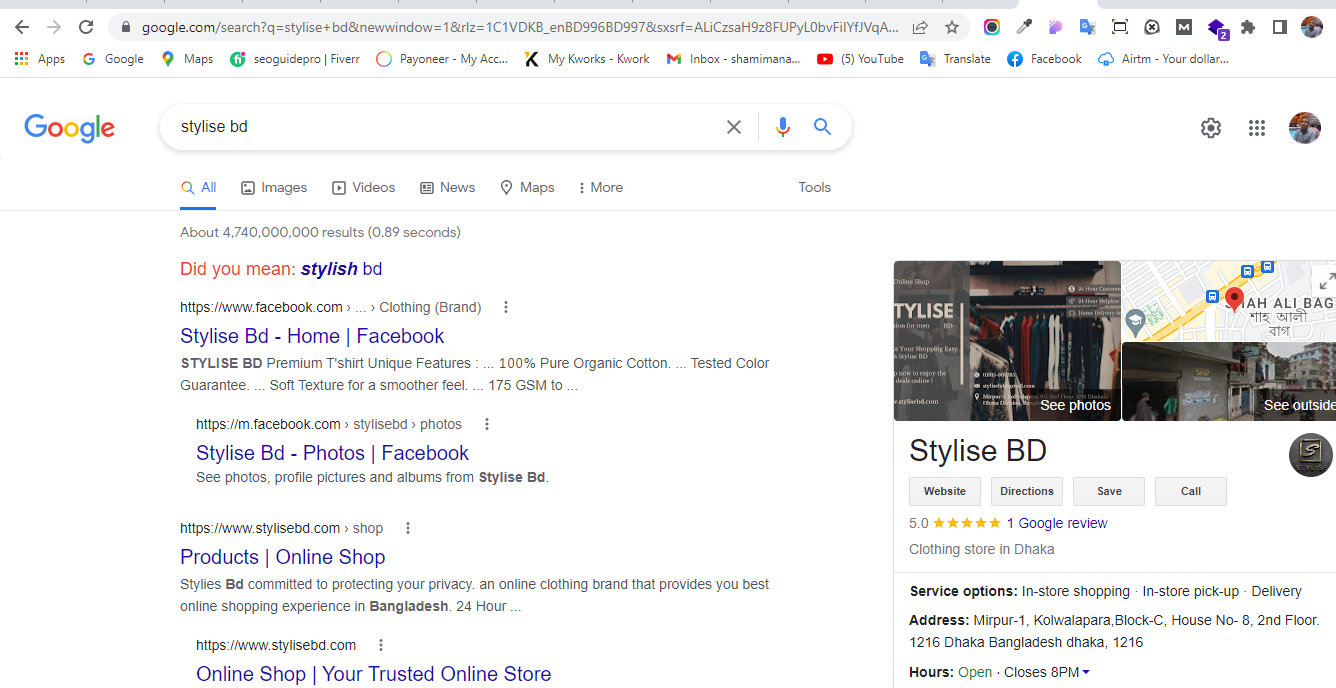Open options menu for www.stylisebd.com result
This screenshot has height=688, width=1336.
(x=381, y=645)
